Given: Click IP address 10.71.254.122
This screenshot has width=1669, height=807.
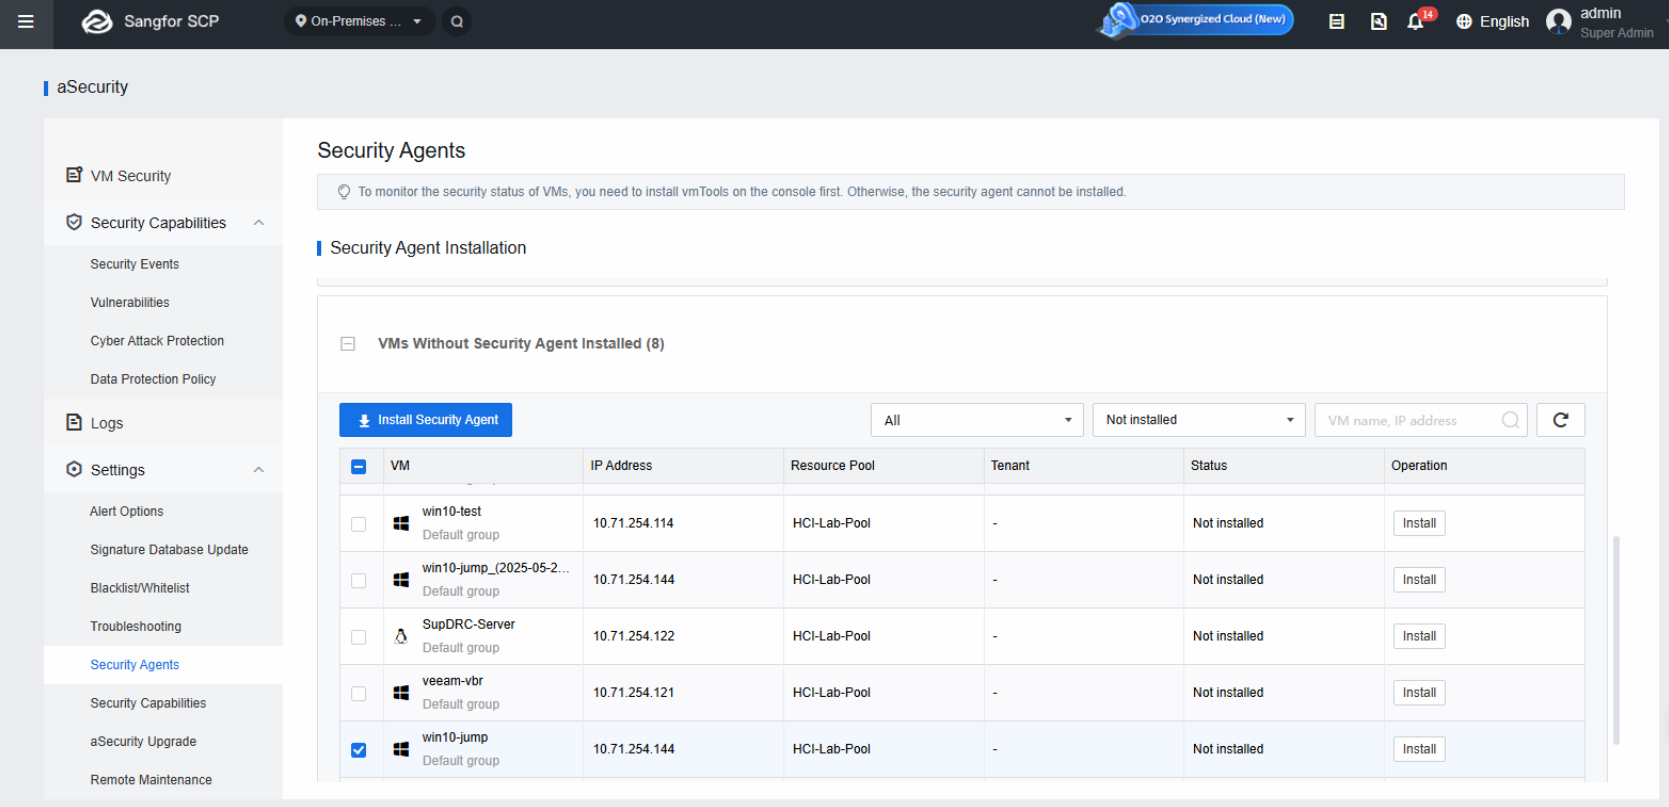Looking at the screenshot, I should tap(634, 636).
